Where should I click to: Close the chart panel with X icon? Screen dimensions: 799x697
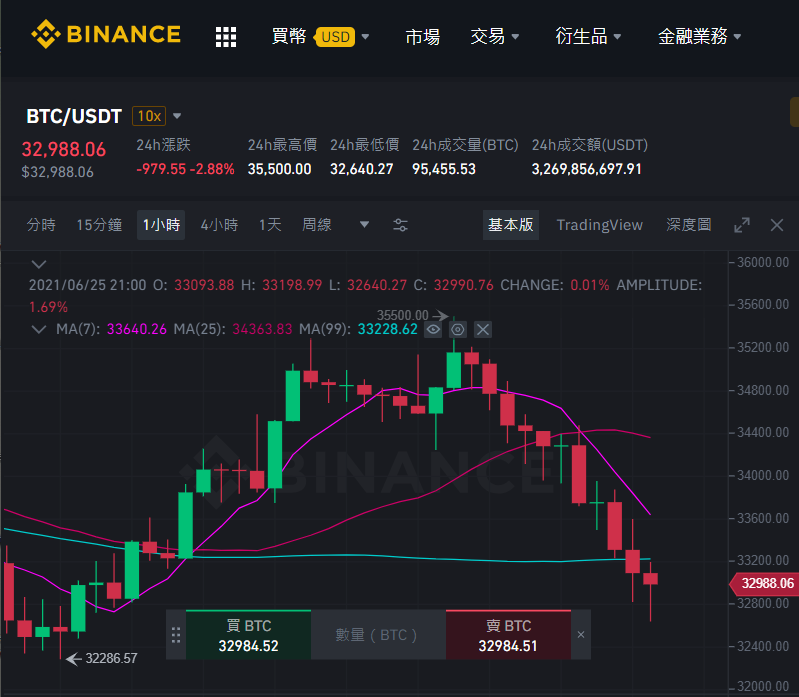tap(777, 225)
